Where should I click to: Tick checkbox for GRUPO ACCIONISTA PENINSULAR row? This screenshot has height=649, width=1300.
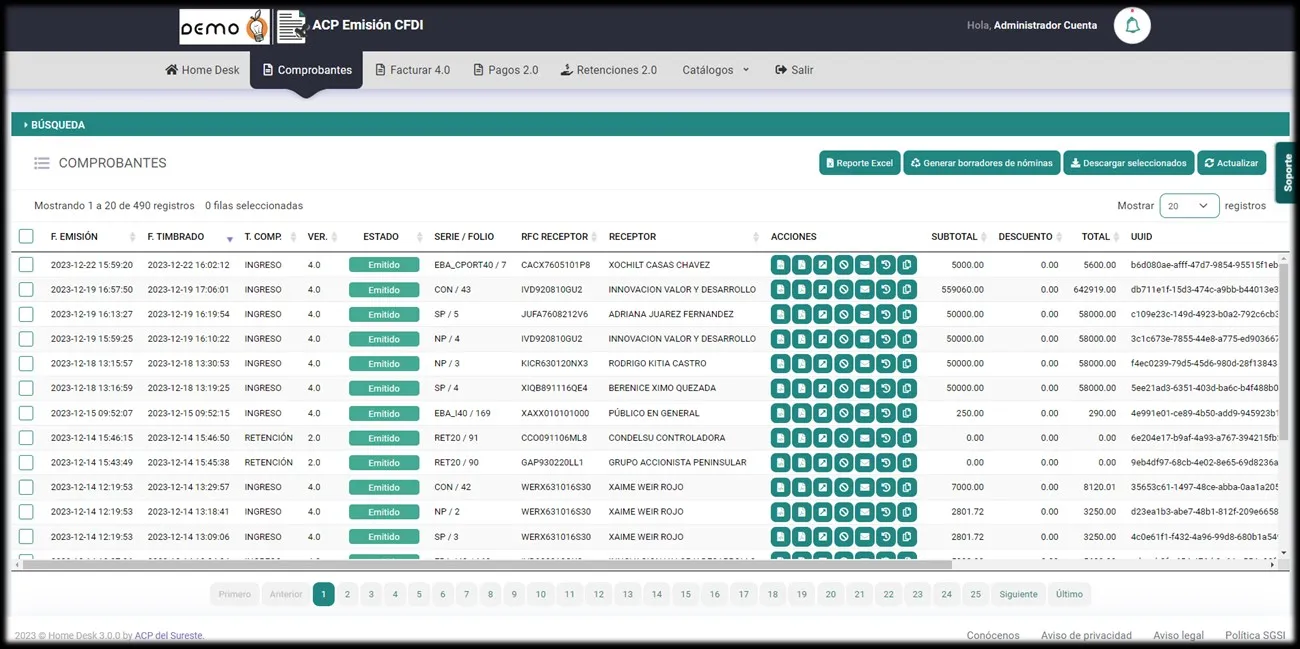click(26, 463)
